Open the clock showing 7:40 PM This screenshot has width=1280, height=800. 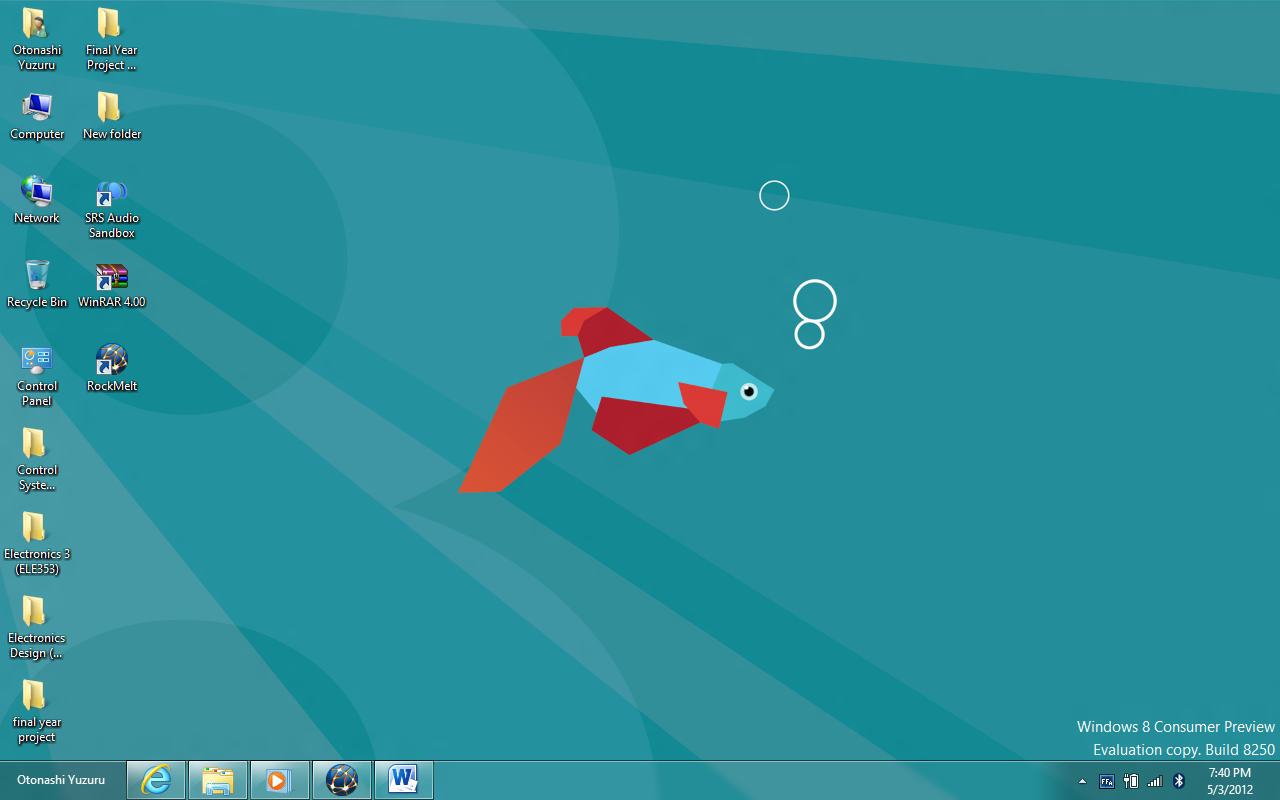pyautogui.click(x=1228, y=780)
